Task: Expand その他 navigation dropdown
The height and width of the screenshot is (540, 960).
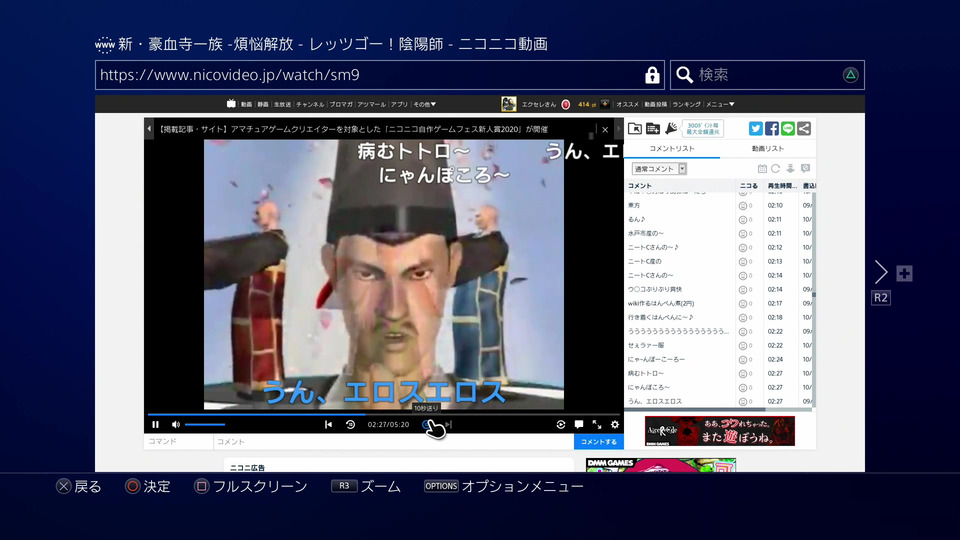Action: coord(424,104)
